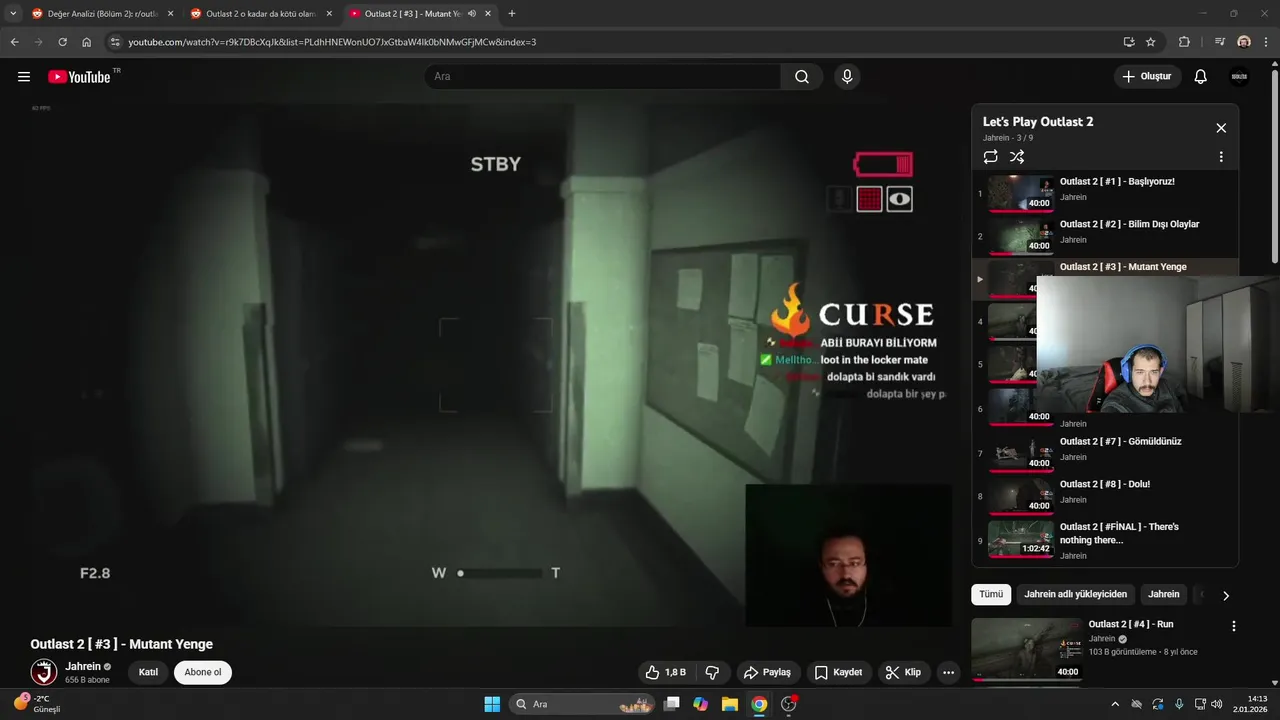Open the Jahrein channel avatar
Screen dimensions: 1280x720
(x=43, y=672)
